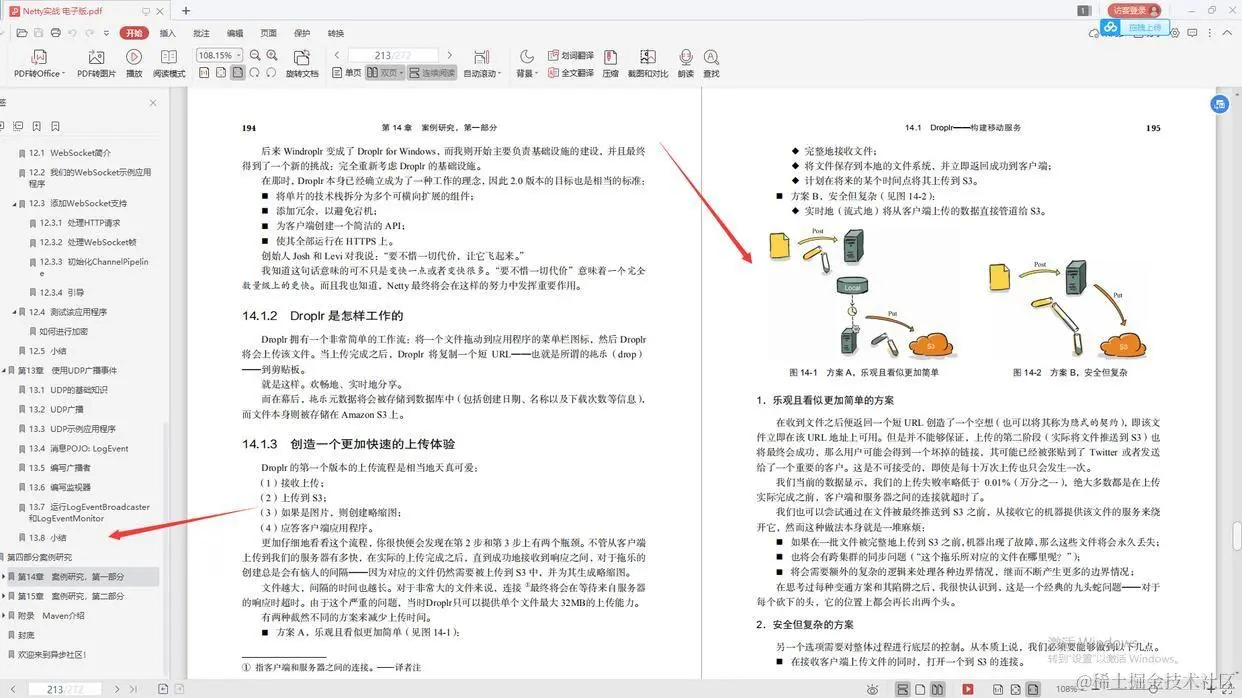The height and width of the screenshot is (698, 1242).
Task: Toggle 单页 single page view
Action: 348,73
